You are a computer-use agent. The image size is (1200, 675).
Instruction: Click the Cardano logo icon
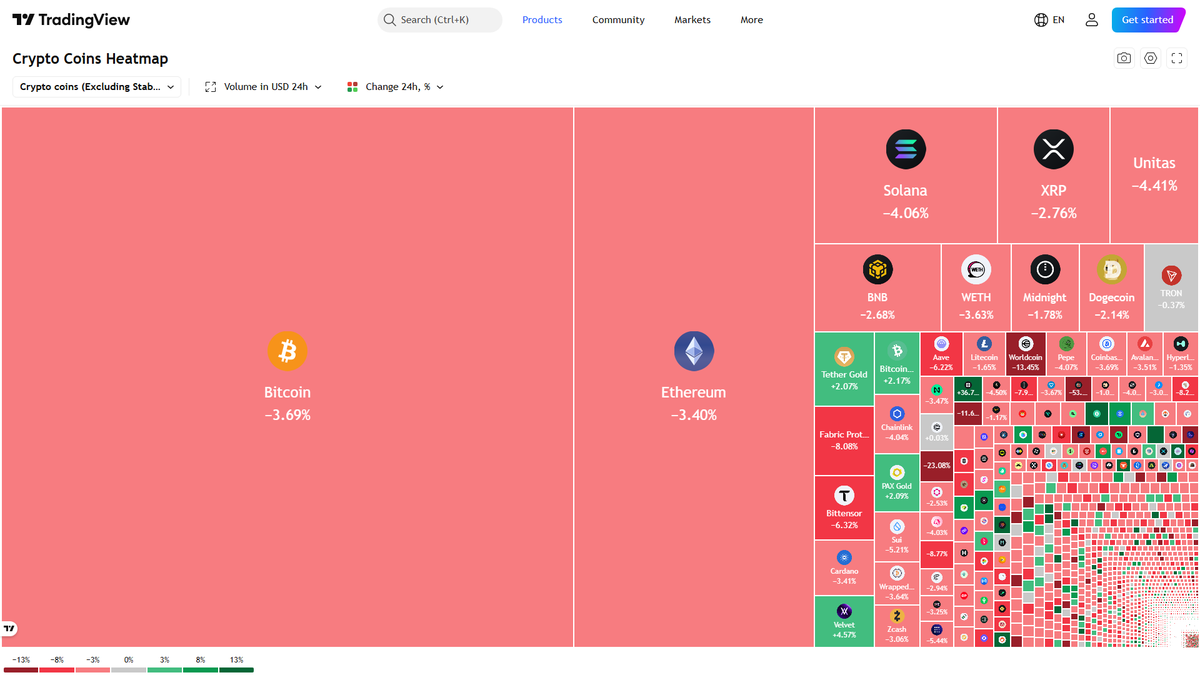click(x=844, y=557)
